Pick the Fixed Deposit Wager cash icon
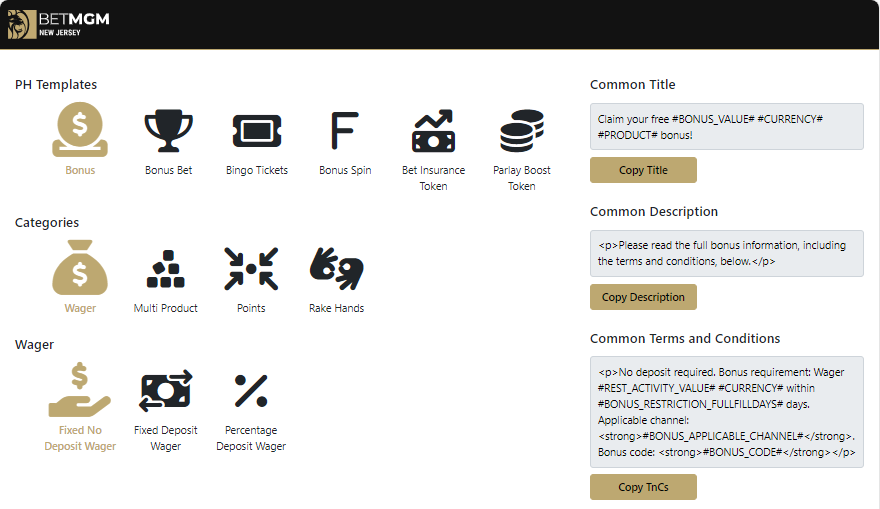880x509 pixels. click(166, 391)
